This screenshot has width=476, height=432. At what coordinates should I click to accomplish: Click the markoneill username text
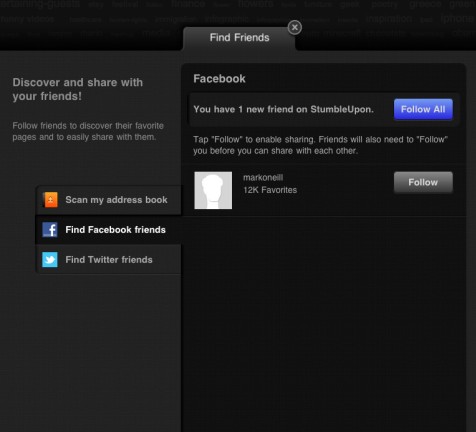pos(263,178)
